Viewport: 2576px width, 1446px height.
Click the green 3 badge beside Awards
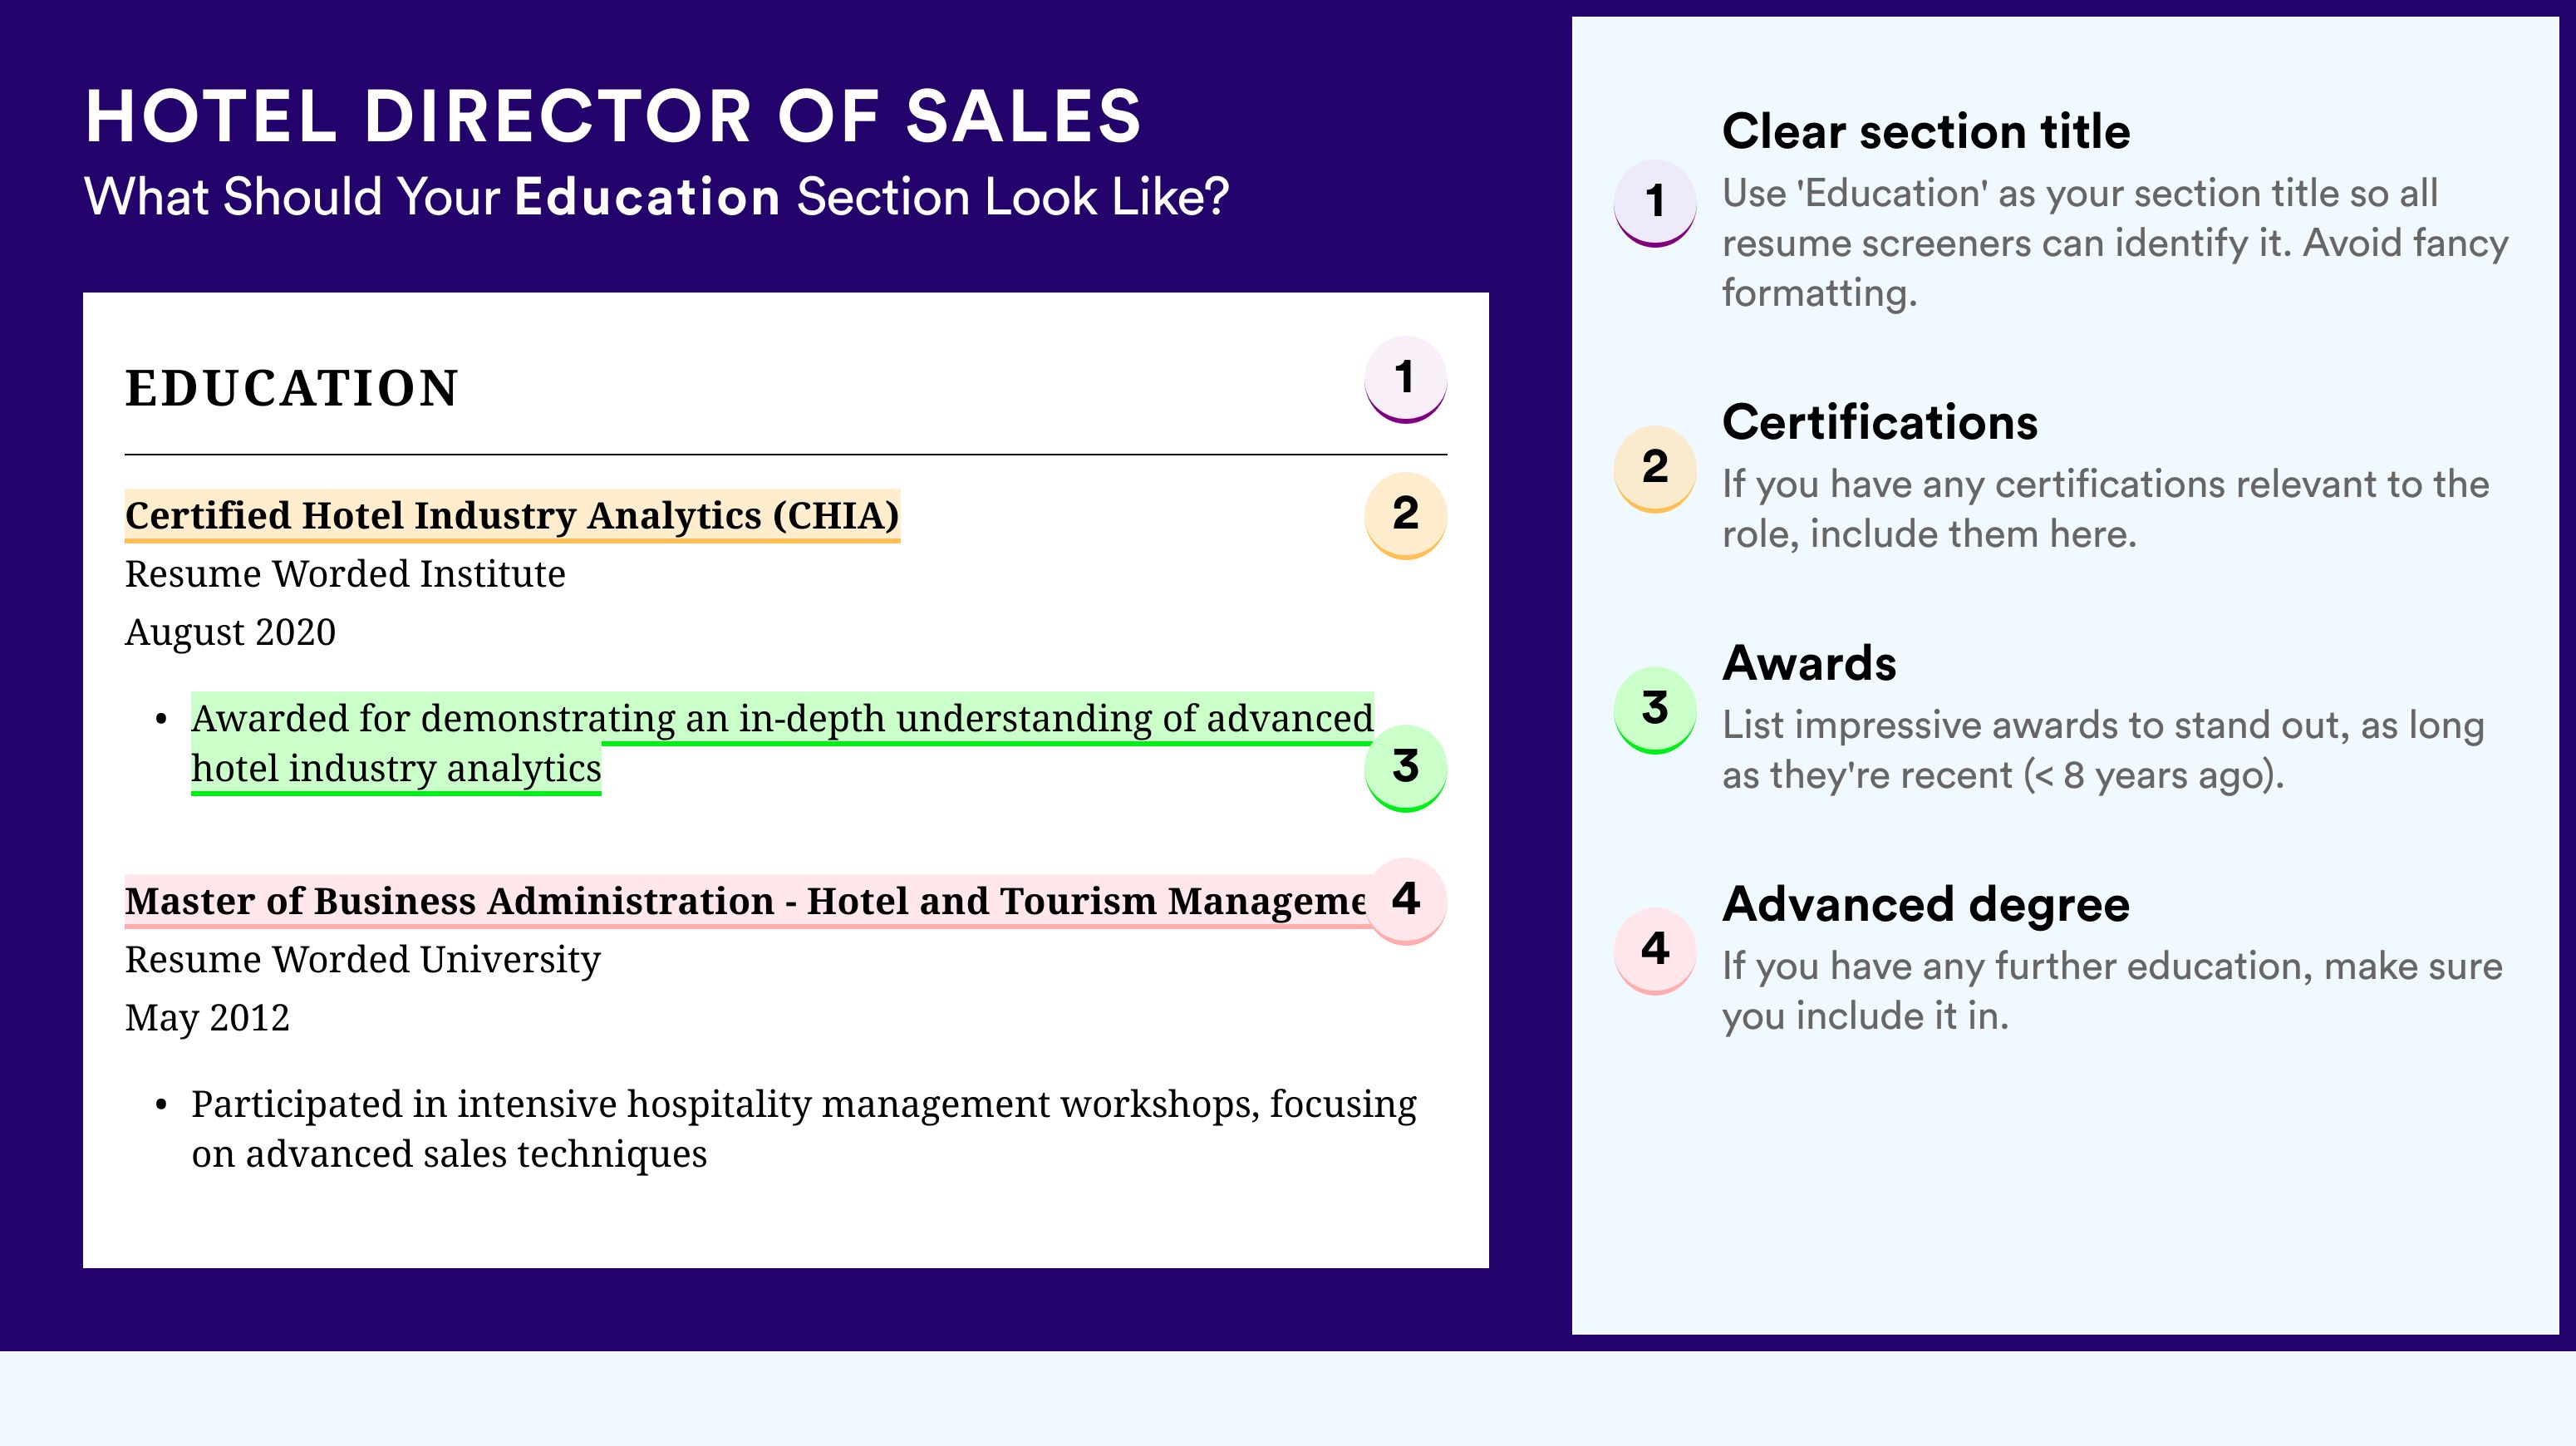[1655, 710]
